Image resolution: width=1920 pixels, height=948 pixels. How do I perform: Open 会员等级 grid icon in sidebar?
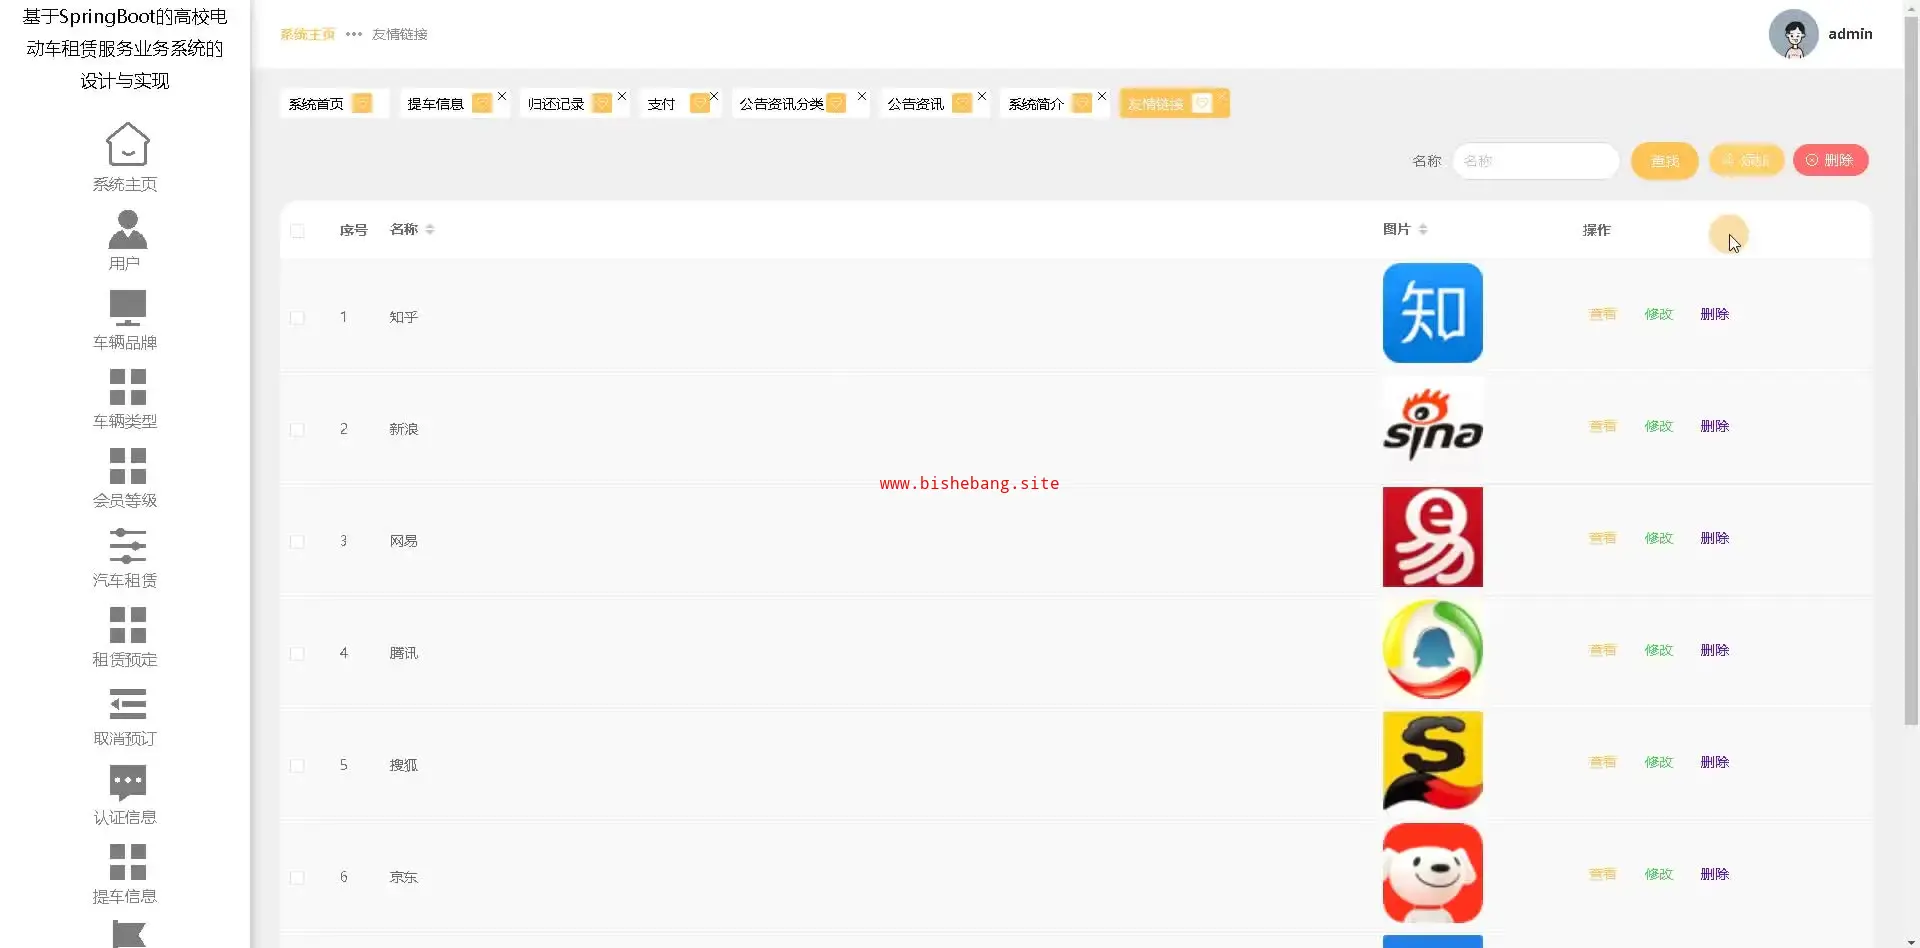click(x=127, y=466)
